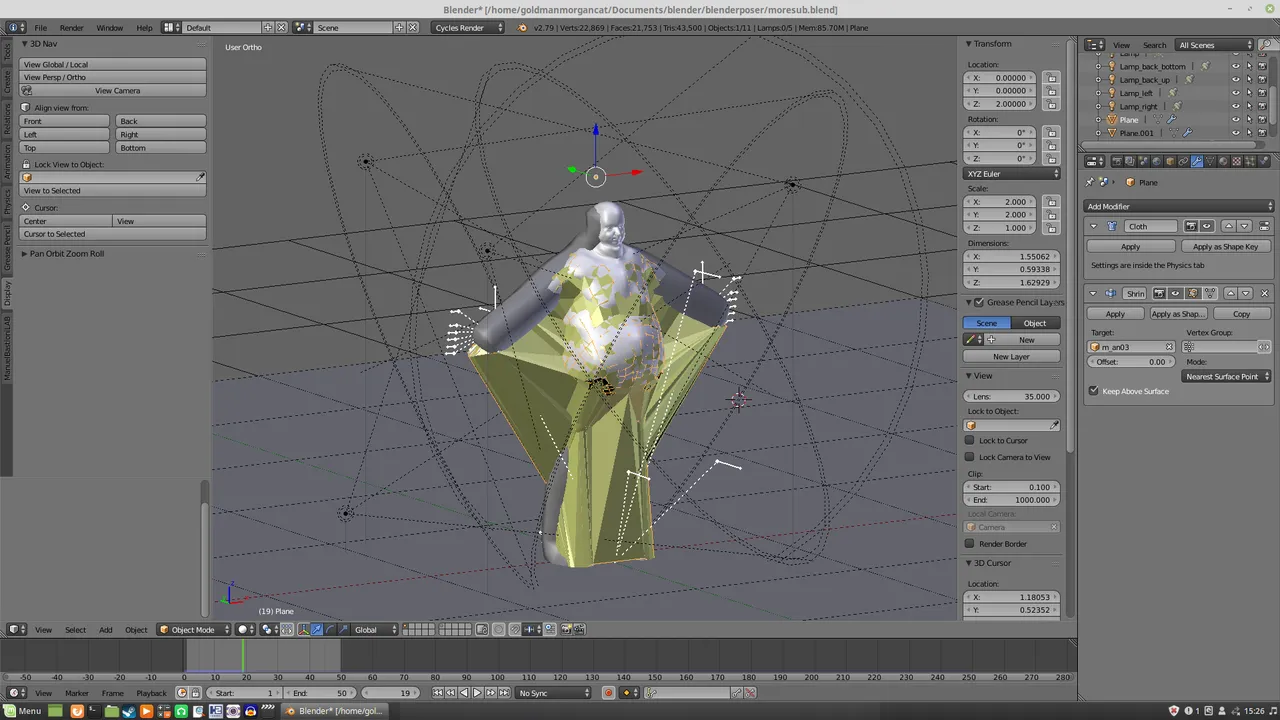Toggle viewport eye icon on Cloth modifier
This screenshot has width=1280, height=720.
[1207, 226]
